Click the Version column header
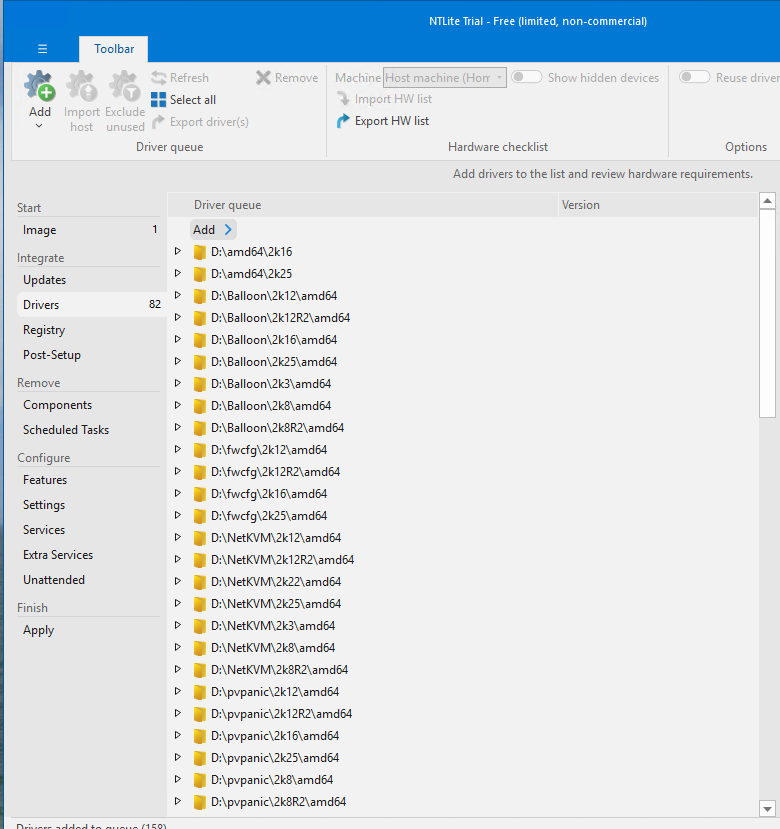 point(658,205)
